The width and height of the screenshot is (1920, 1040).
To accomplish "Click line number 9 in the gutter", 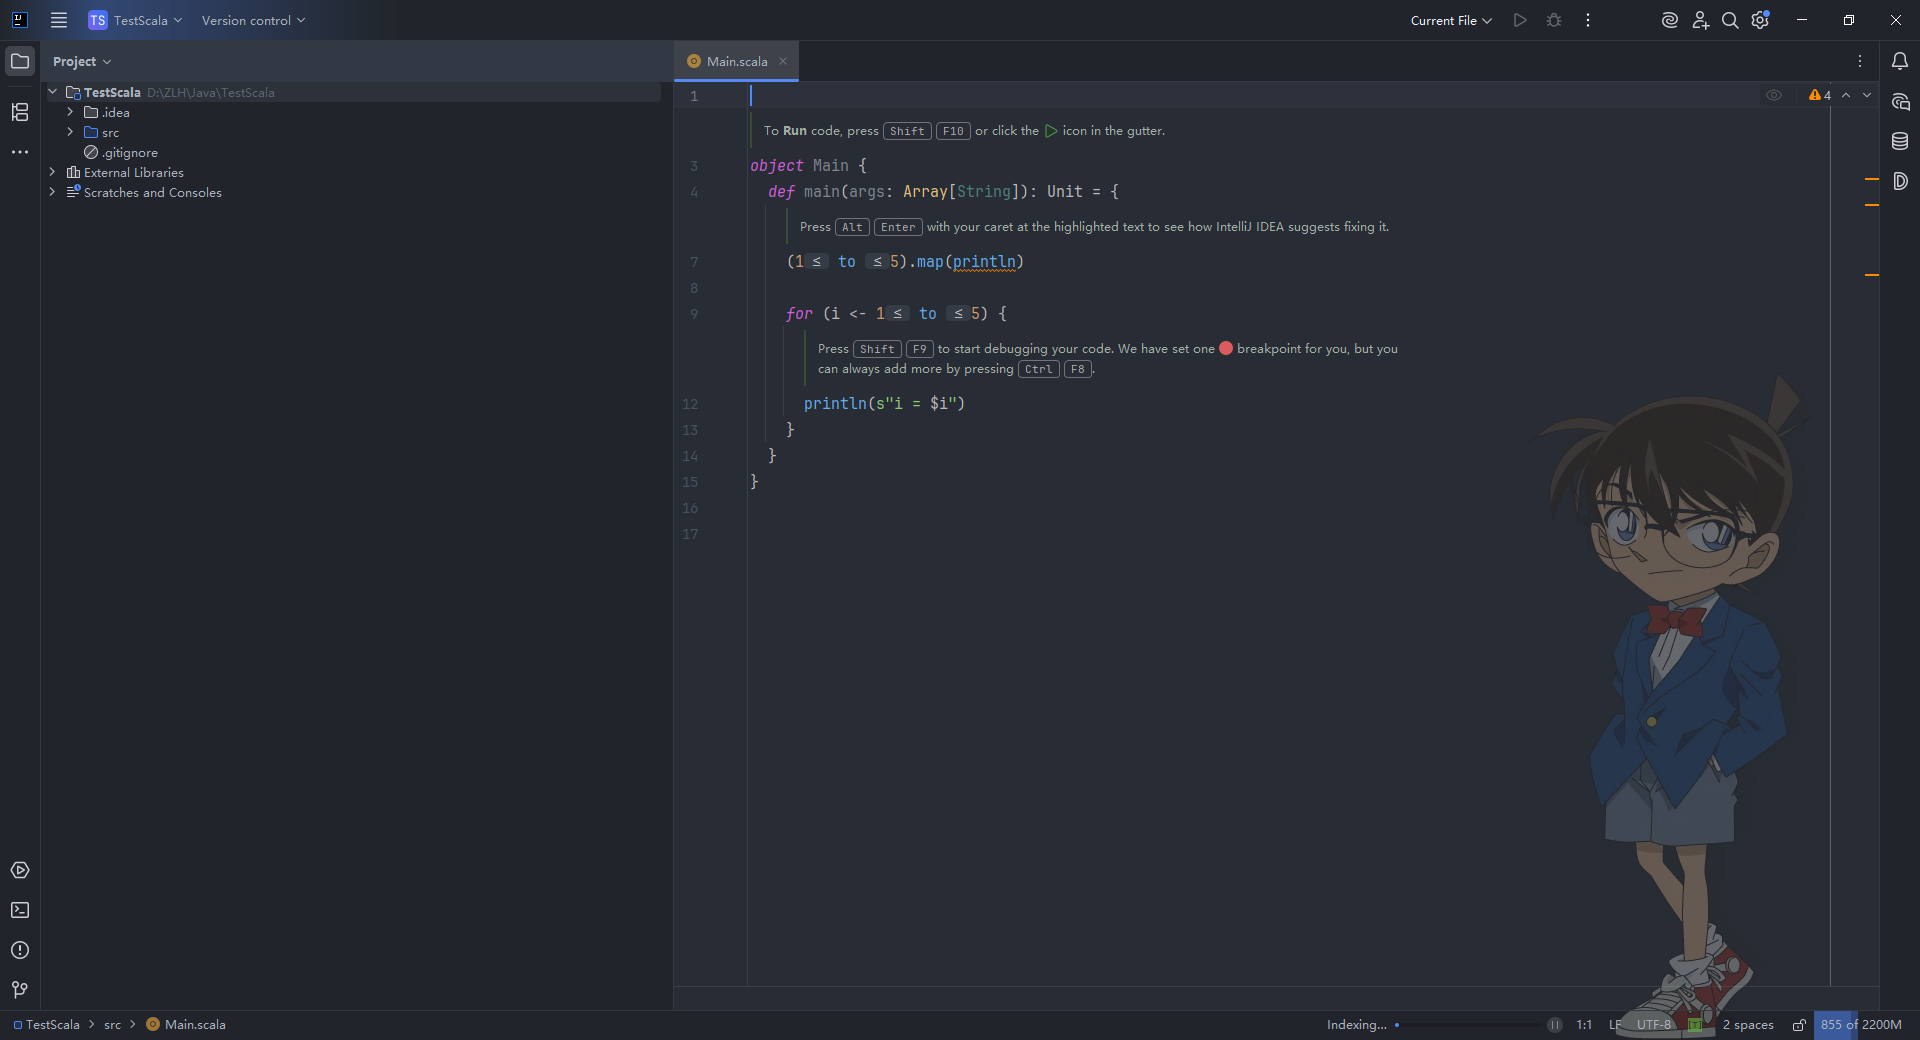I will click(x=694, y=314).
